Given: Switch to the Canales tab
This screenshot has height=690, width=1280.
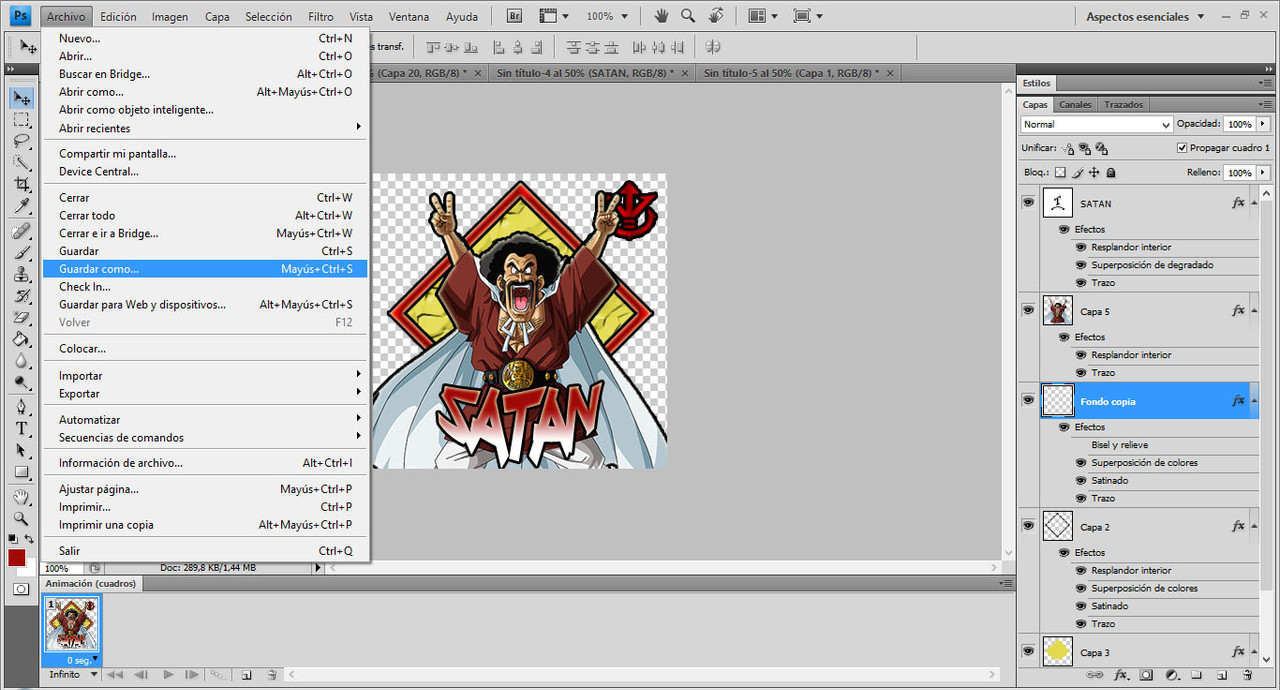Looking at the screenshot, I should pos(1075,105).
